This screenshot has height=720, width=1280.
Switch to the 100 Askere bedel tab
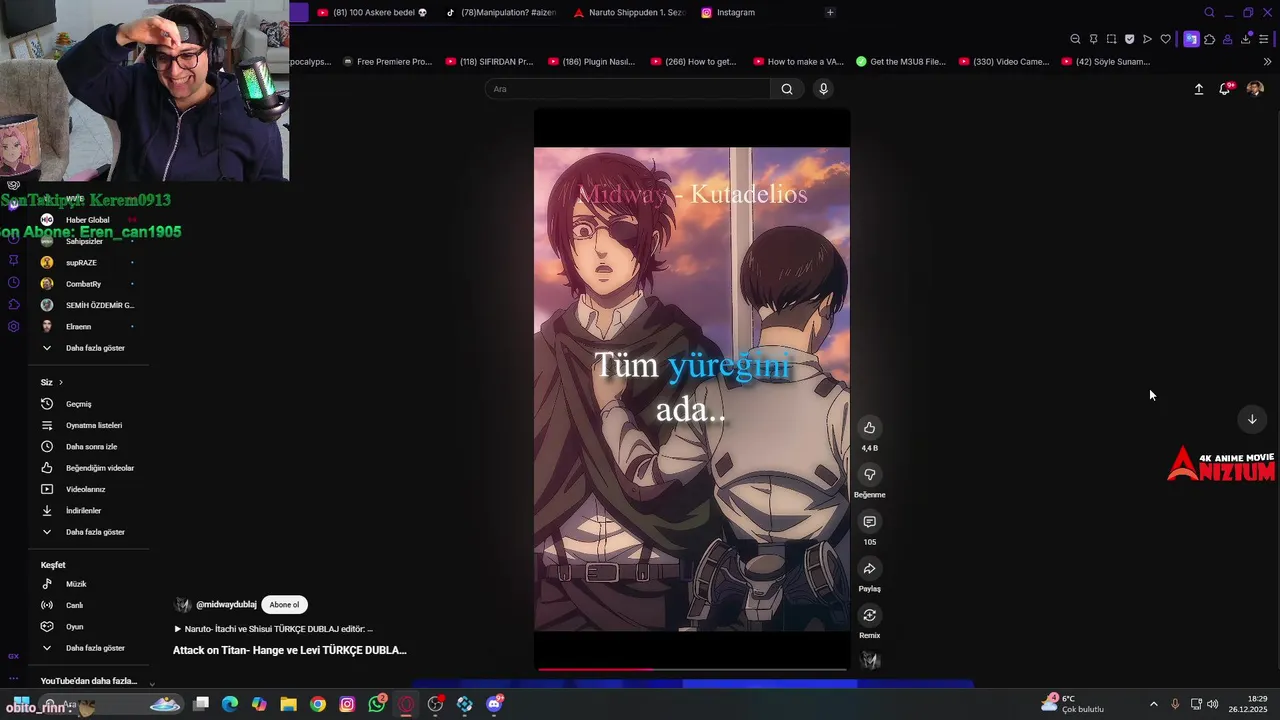pos(372,12)
